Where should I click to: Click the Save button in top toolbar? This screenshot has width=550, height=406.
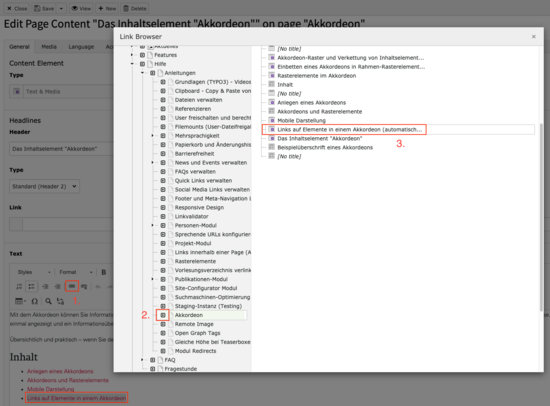click(x=45, y=8)
